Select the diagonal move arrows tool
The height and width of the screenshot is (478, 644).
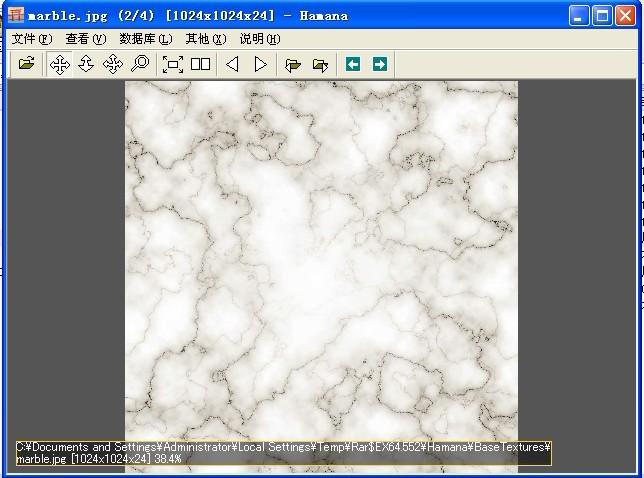click(113, 64)
